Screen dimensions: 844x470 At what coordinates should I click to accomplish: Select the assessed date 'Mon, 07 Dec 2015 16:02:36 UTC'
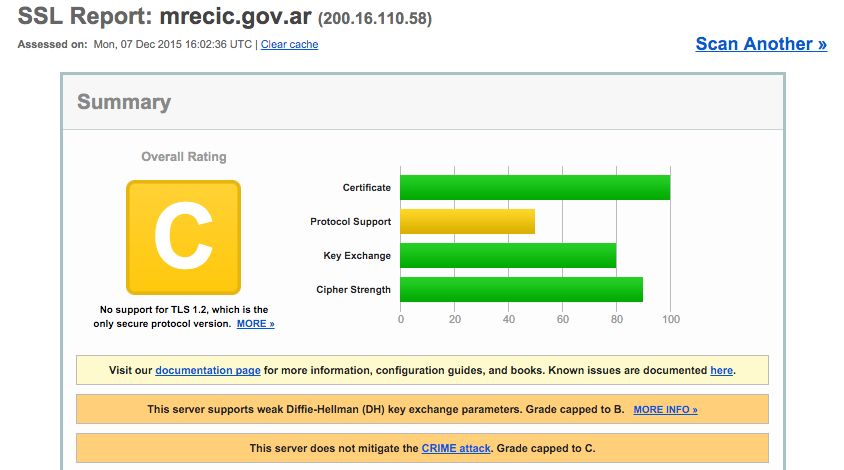pos(173,44)
